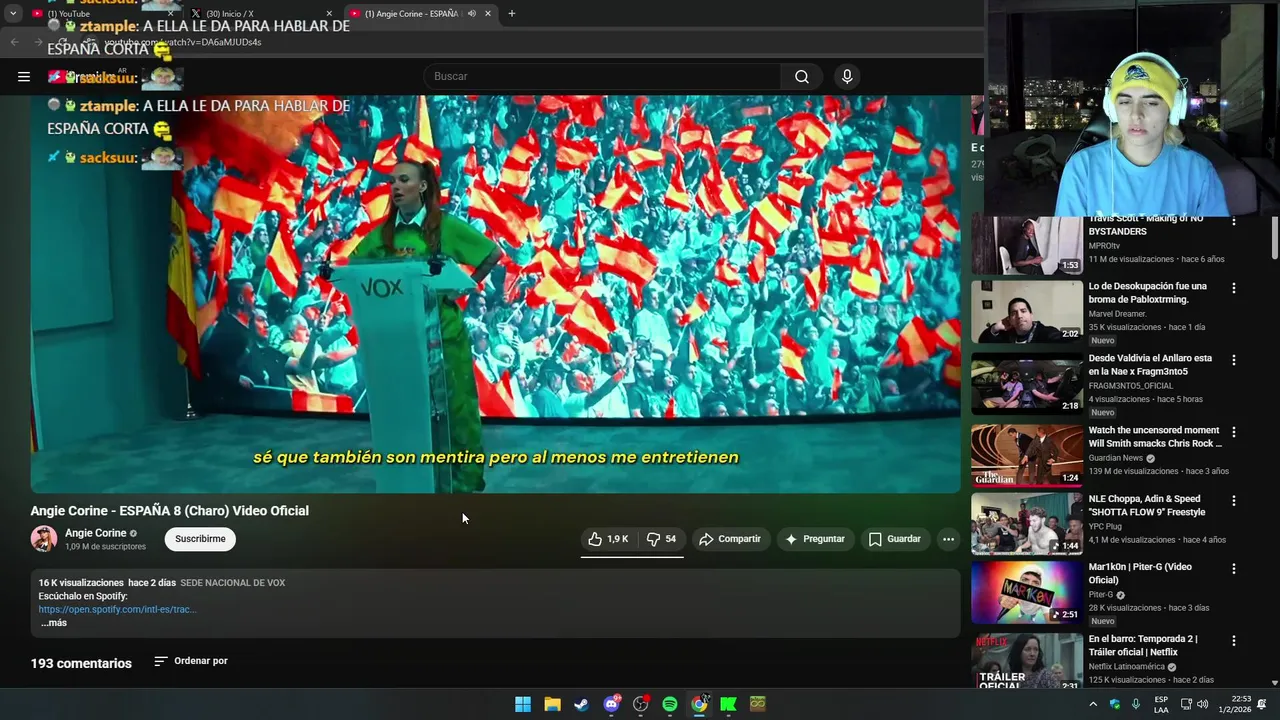Open options menu for Will Smith video
This screenshot has width=1280, height=720.
click(x=1234, y=432)
